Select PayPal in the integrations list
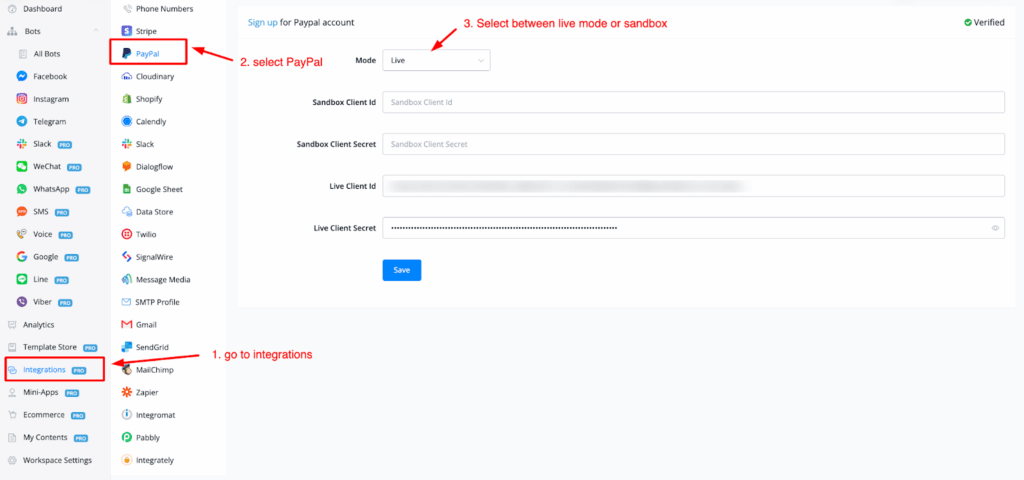The width and height of the screenshot is (1024, 480). point(148,53)
